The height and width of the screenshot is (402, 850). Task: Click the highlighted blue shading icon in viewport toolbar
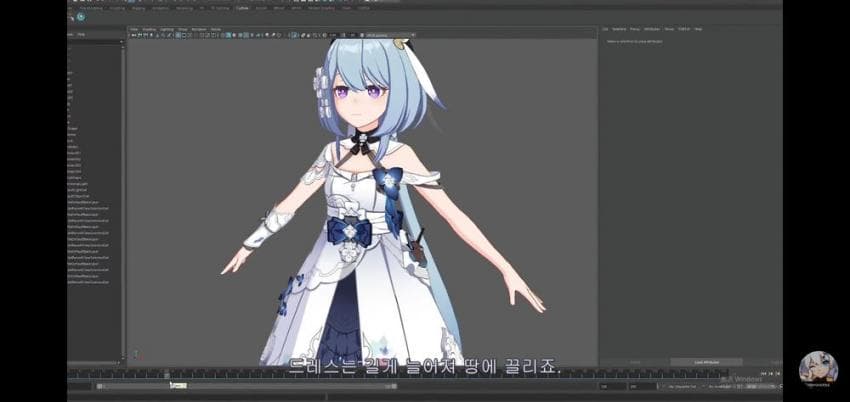[229, 35]
